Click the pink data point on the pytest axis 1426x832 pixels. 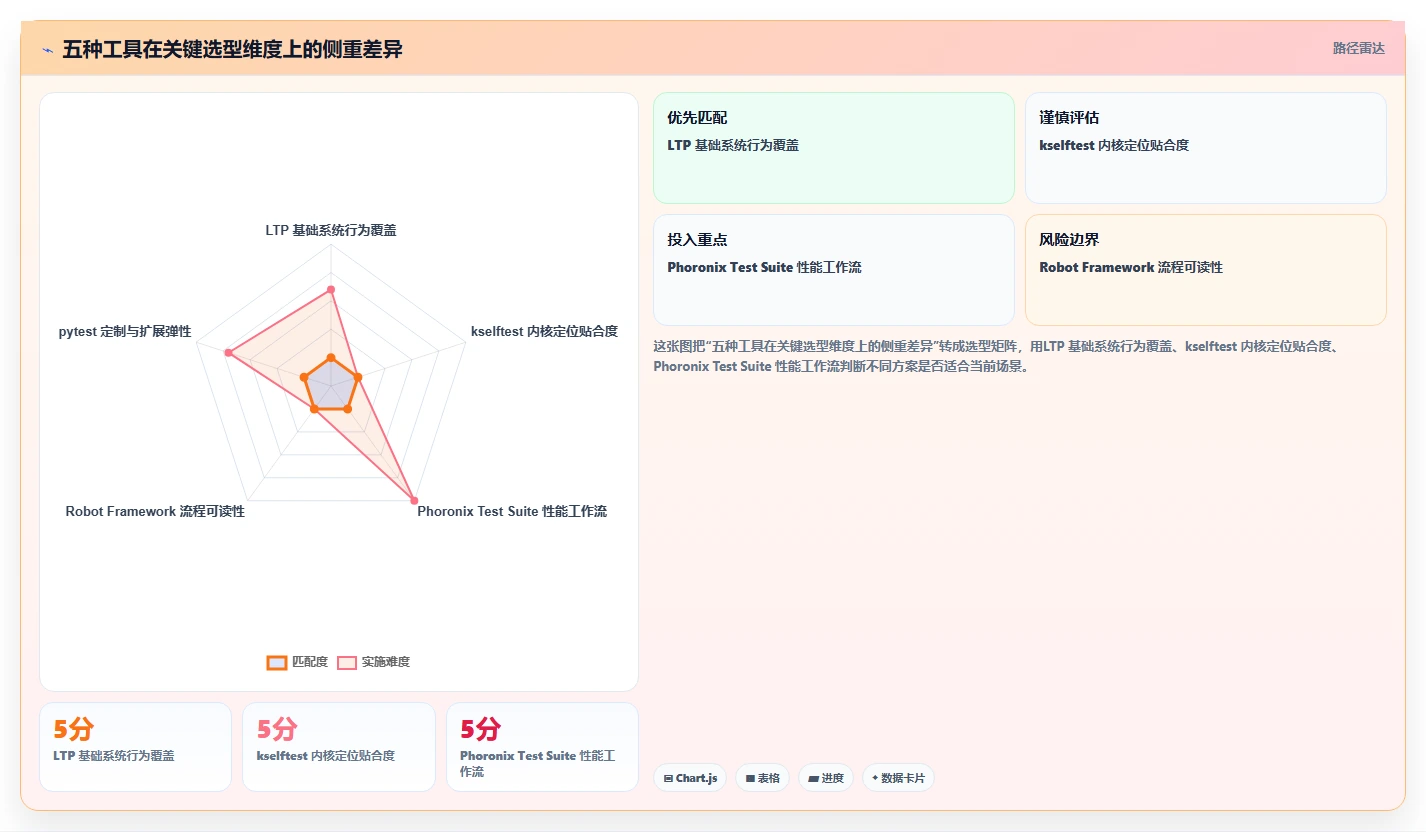(x=228, y=352)
